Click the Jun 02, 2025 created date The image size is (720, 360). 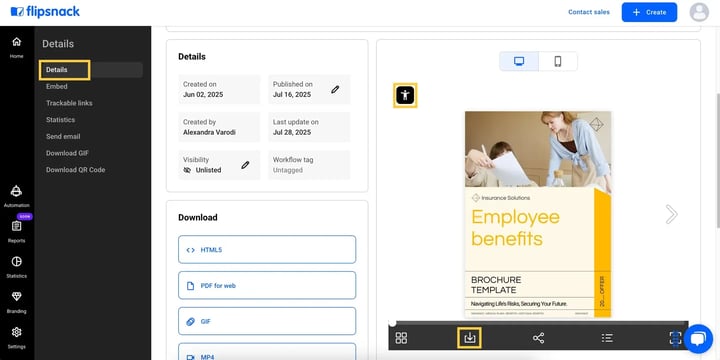point(203,95)
